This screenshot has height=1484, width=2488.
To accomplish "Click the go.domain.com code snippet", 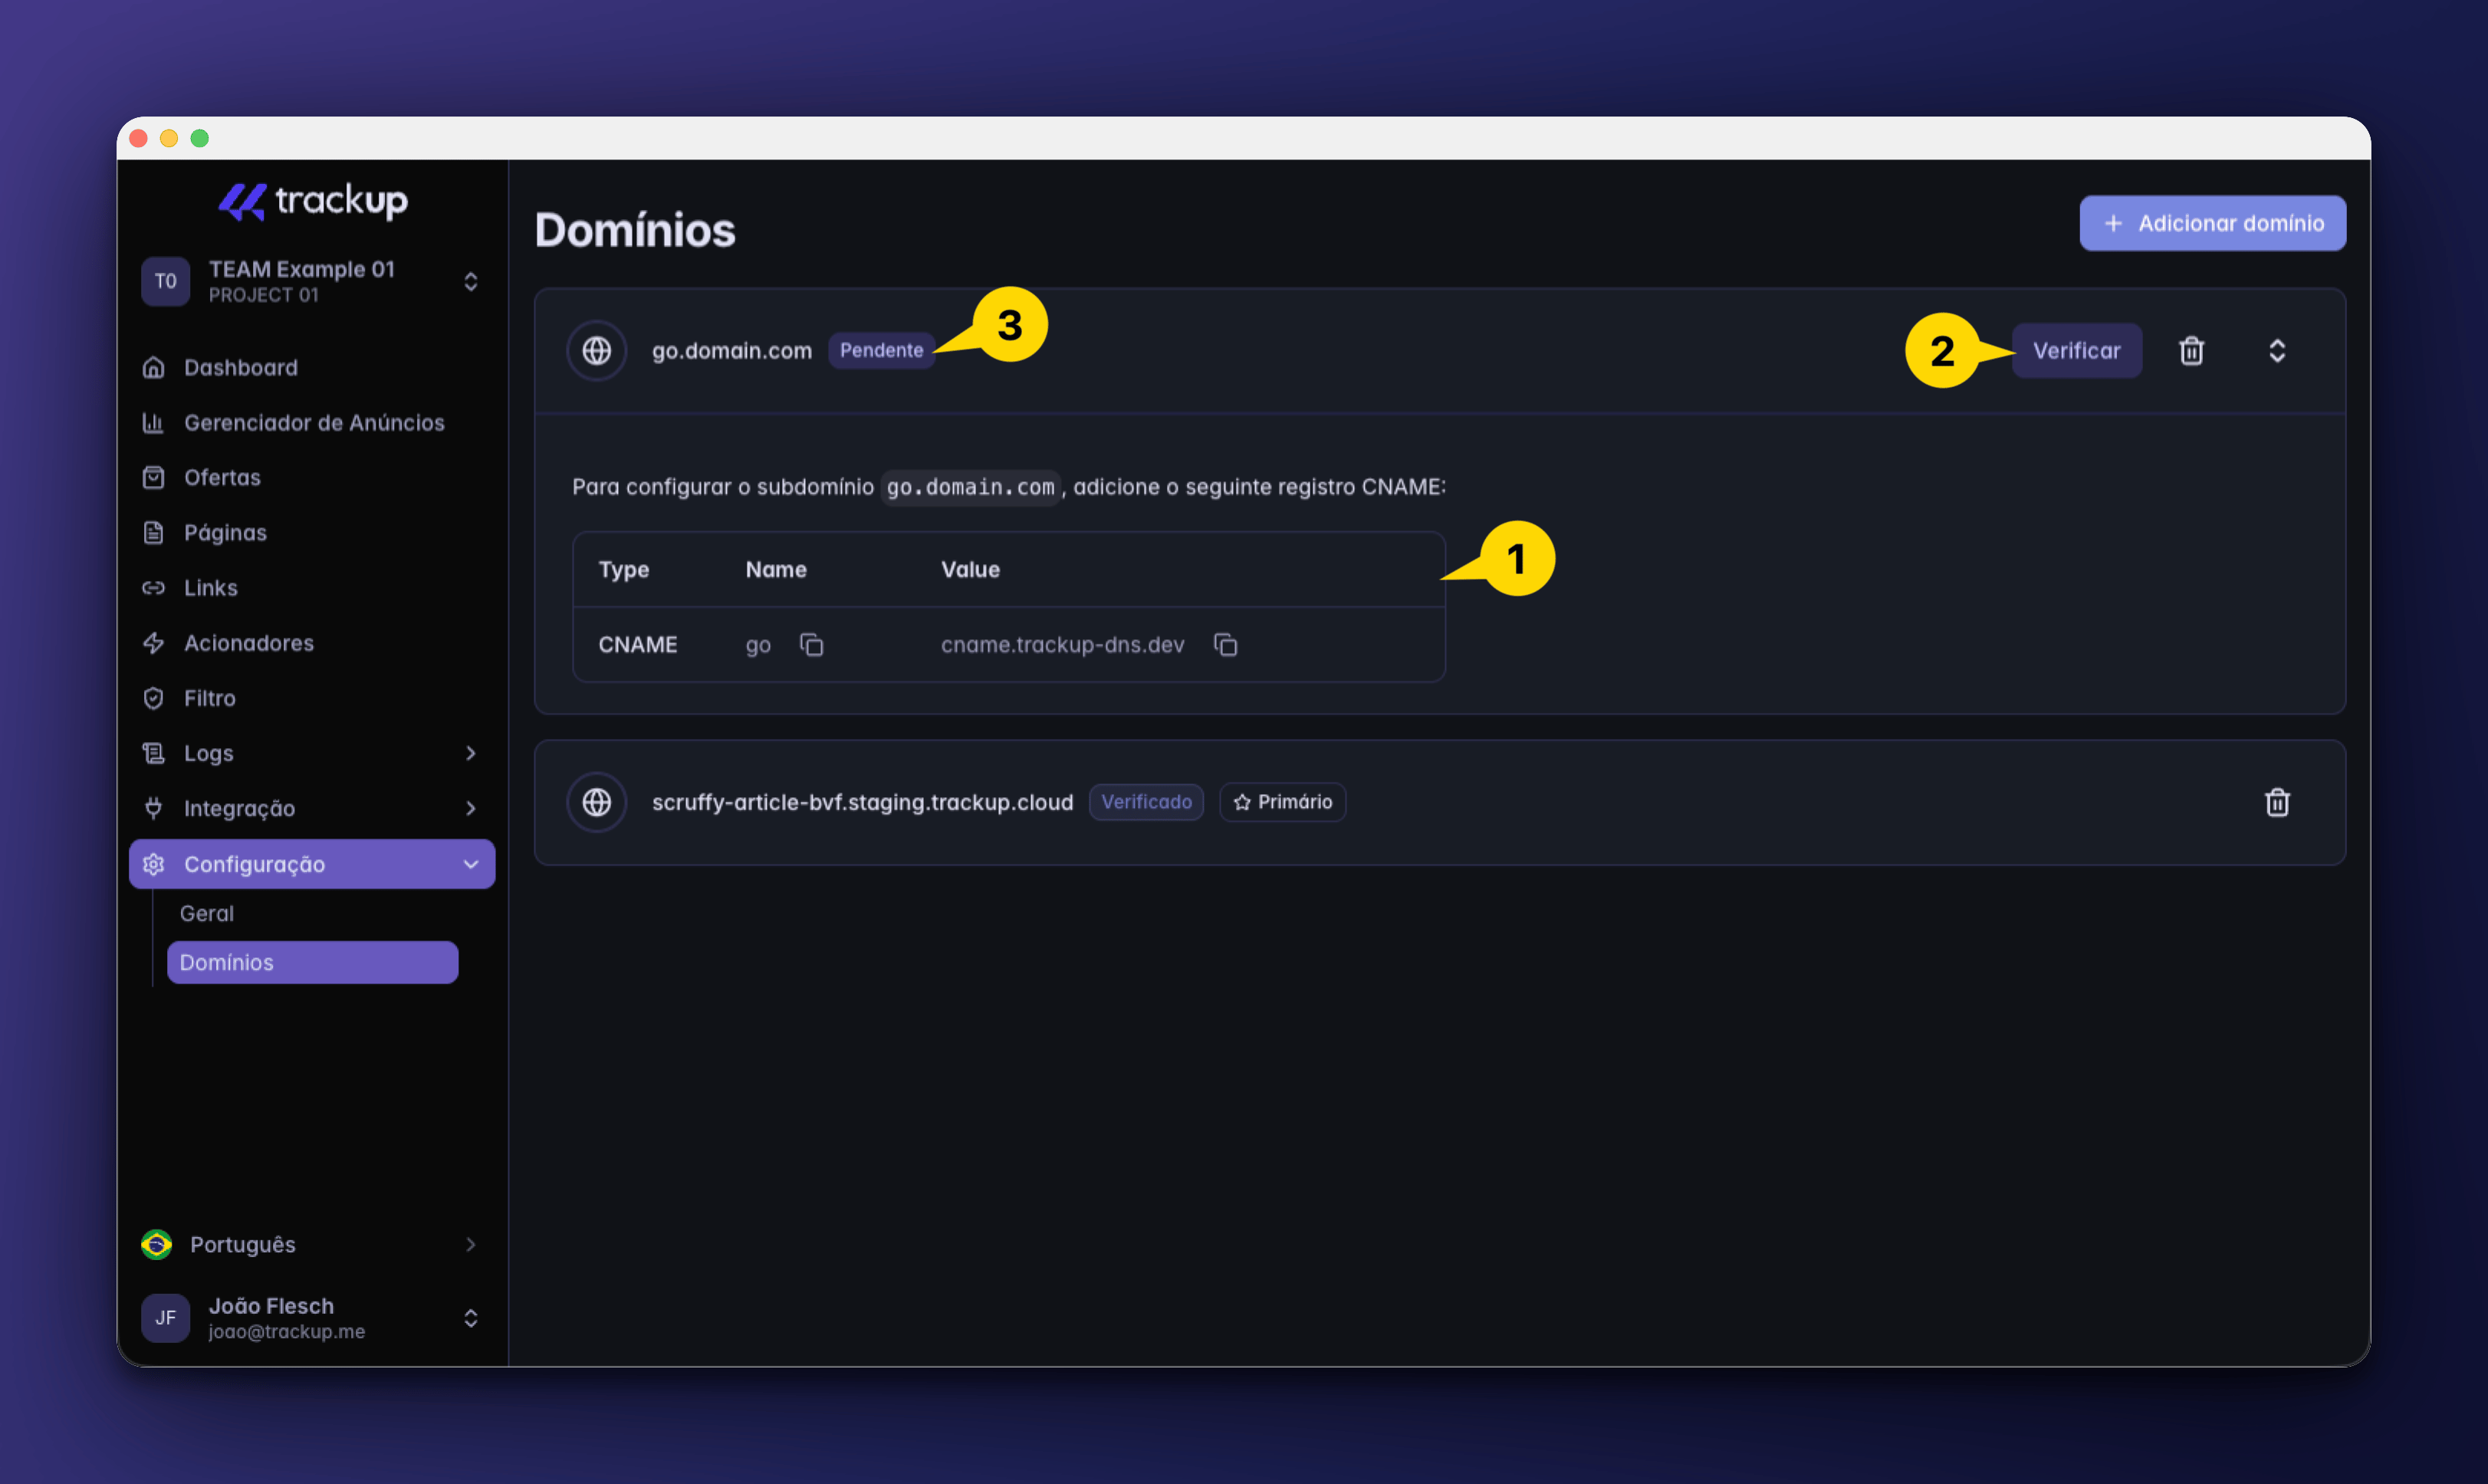I will tap(970, 487).
